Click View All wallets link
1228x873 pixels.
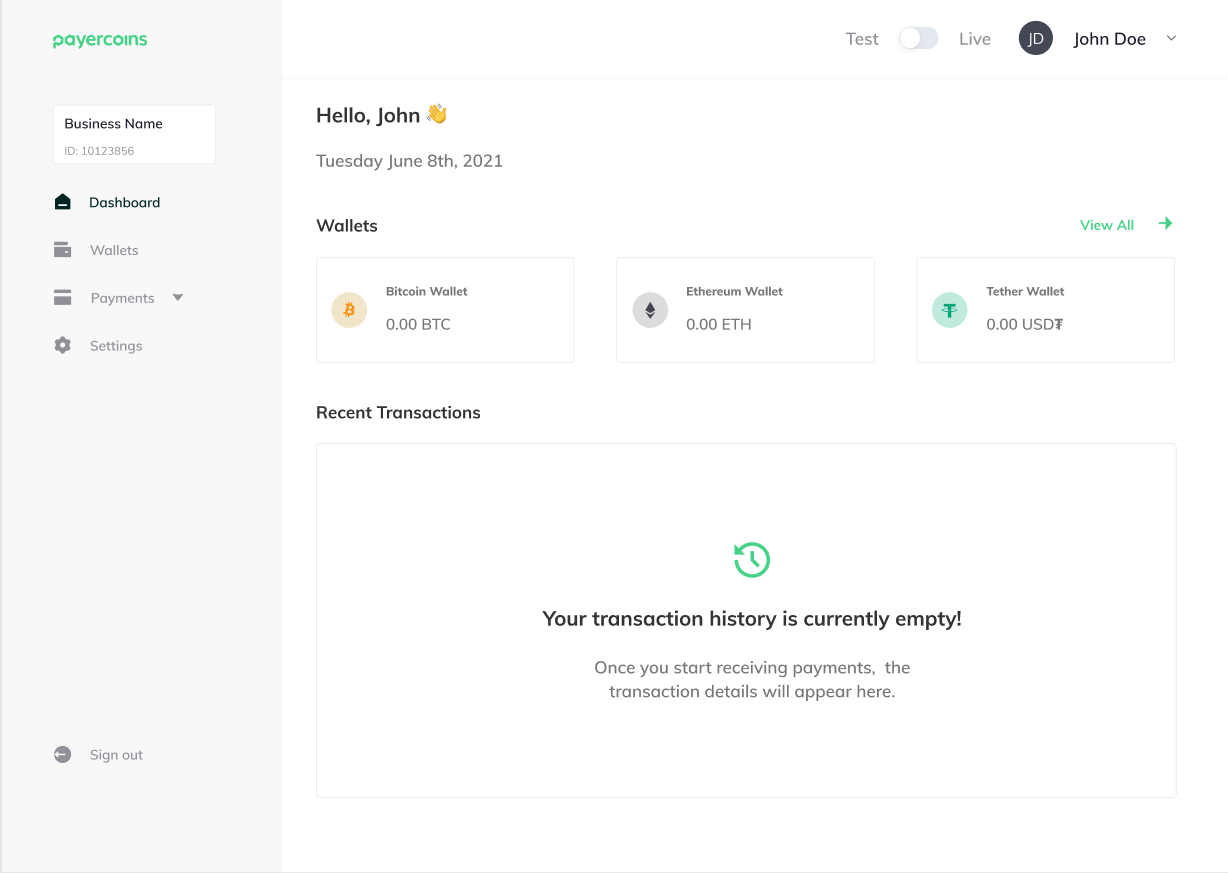coord(1107,224)
